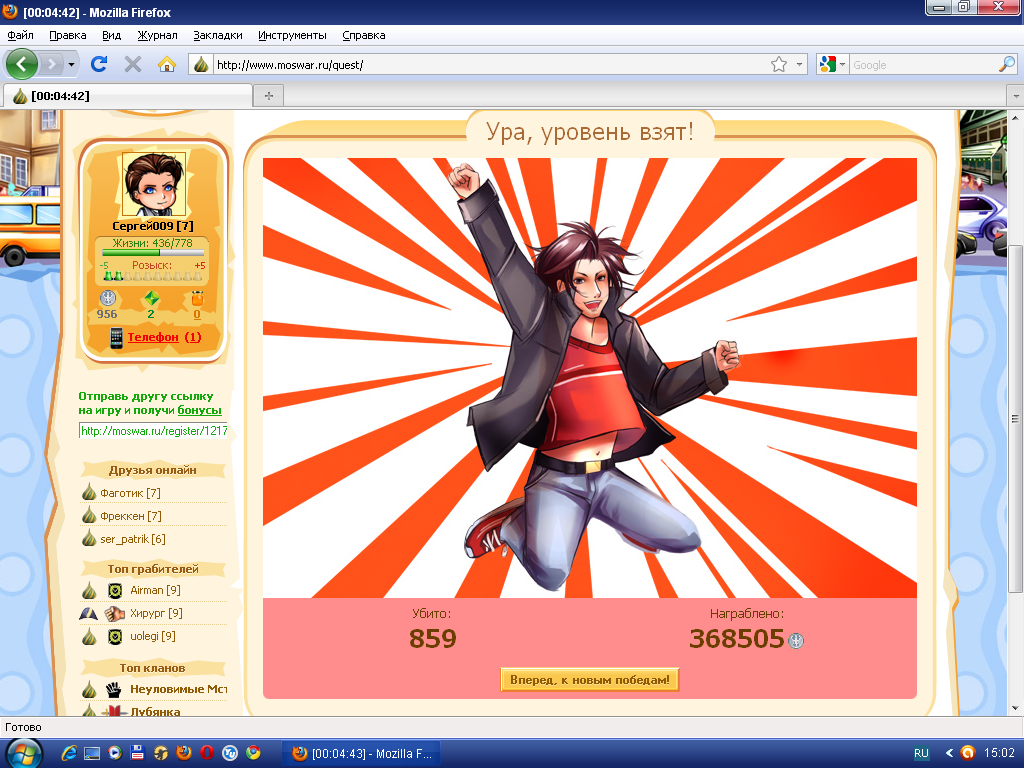This screenshot has width=1024, height=768.
Task: Open the Журнал menu
Action: (x=157, y=35)
